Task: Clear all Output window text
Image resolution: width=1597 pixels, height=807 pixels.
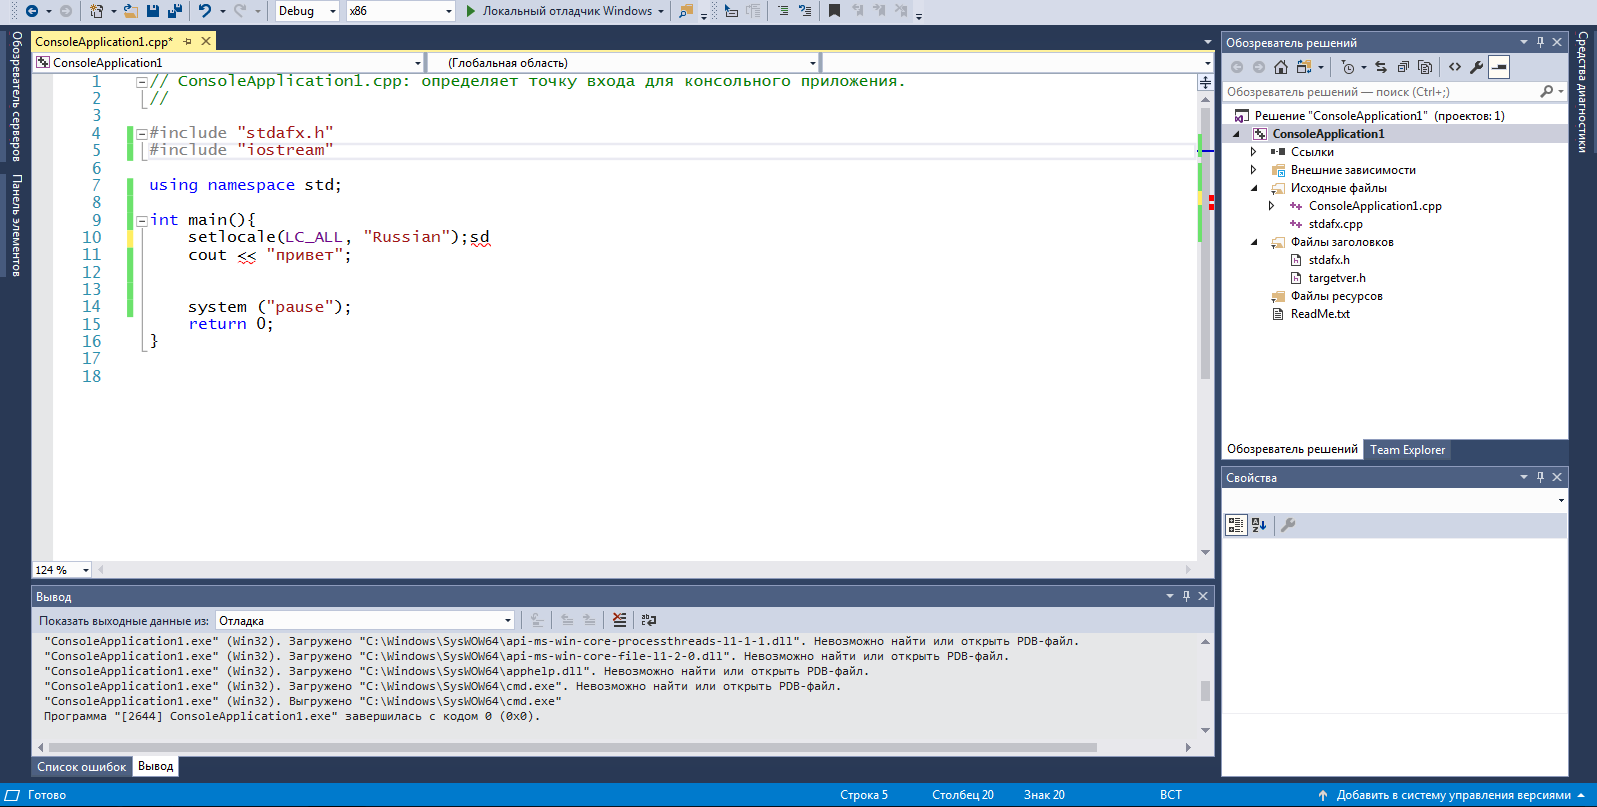Action: click(620, 620)
